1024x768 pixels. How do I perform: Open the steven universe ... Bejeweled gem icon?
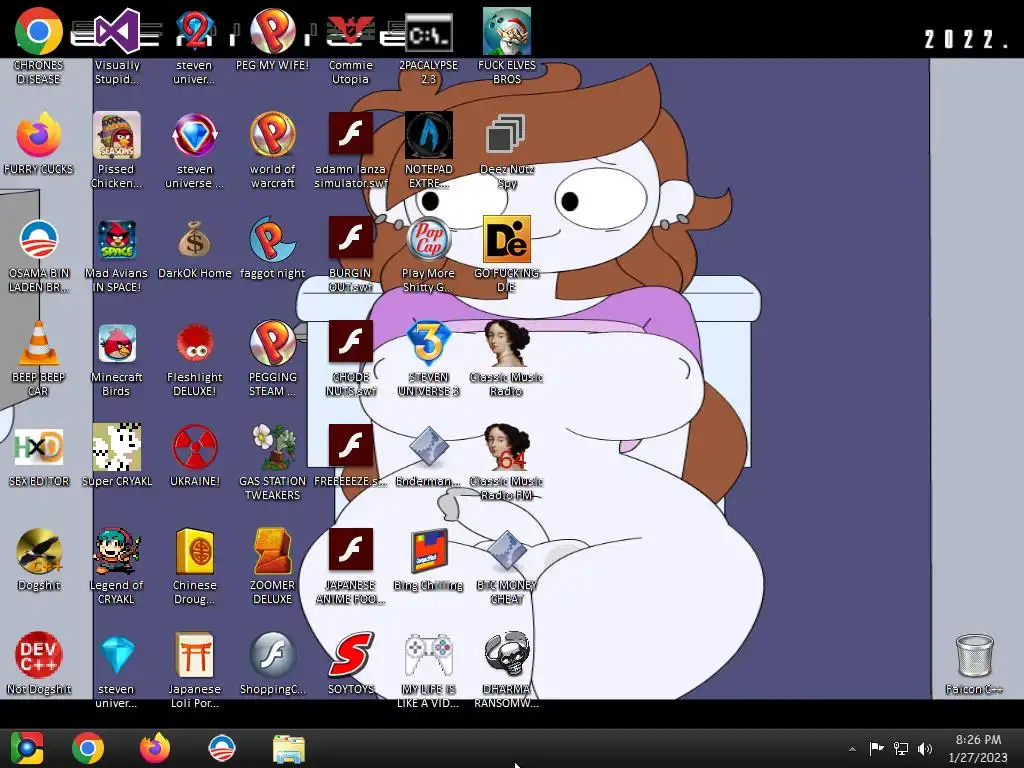point(195,136)
